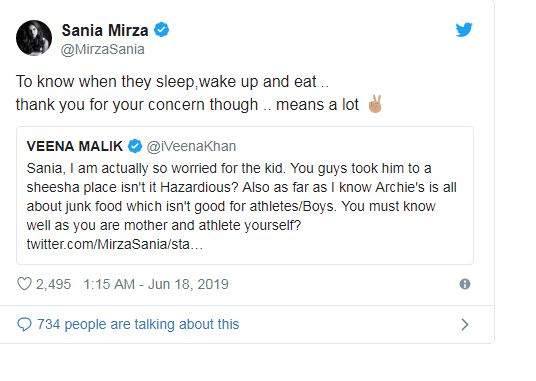Open the 734 people are talking about this link
This screenshot has width=536, height=381.
pos(138,324)
